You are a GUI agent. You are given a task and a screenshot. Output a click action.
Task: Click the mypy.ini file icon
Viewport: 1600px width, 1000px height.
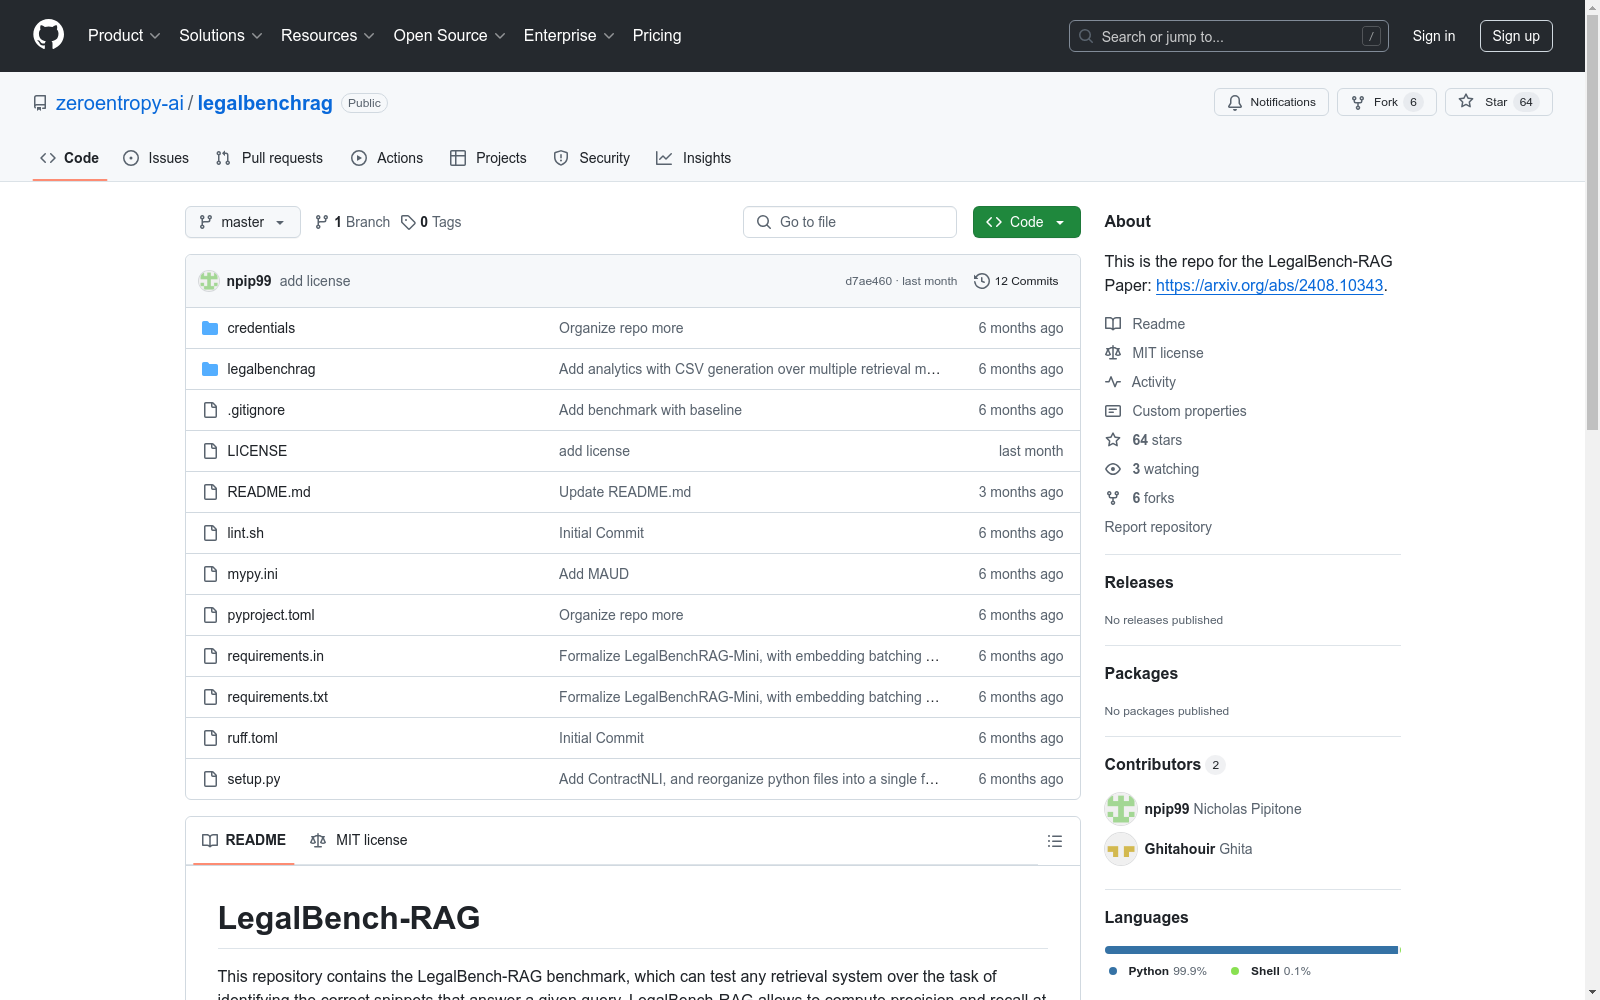coord(210,574)
